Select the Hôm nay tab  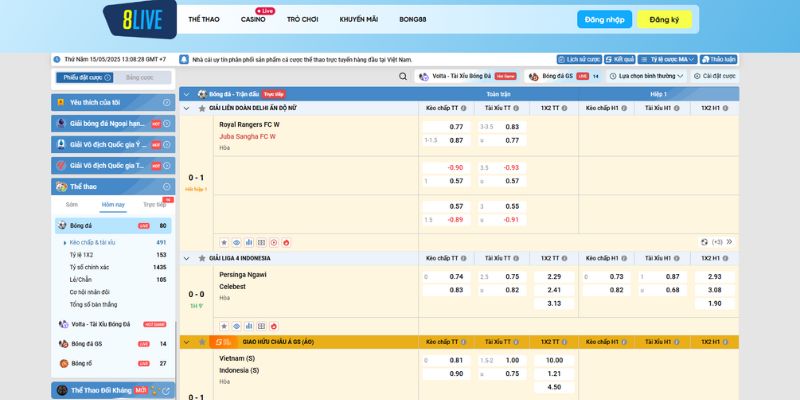click(x=113, y=205)
